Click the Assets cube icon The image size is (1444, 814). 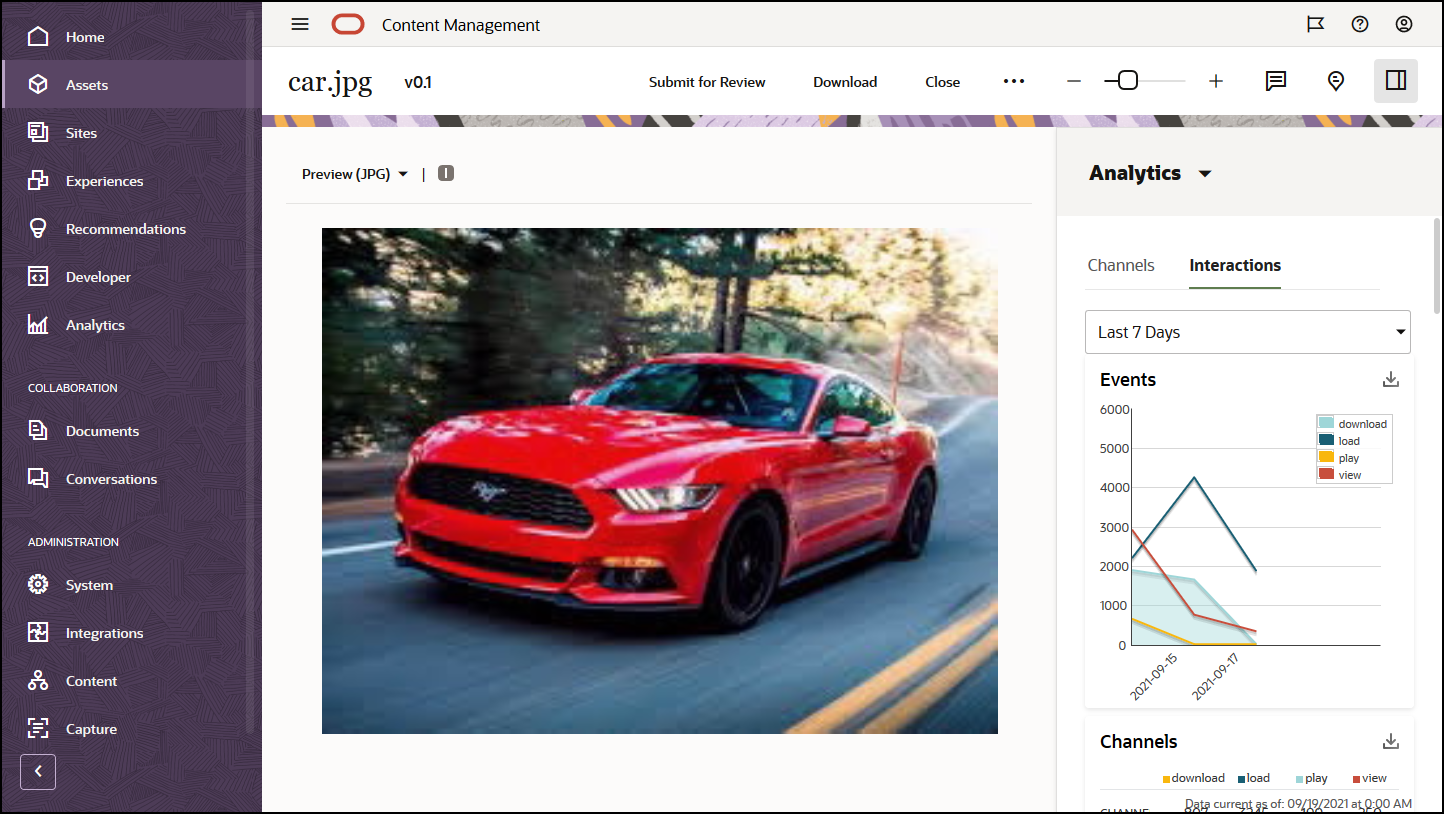point(38,85)
